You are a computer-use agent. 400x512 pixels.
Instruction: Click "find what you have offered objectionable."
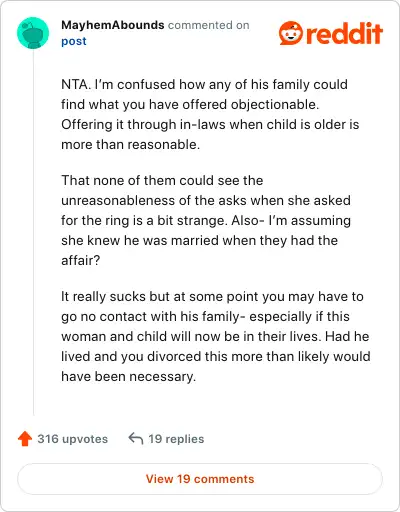(190, 104)
